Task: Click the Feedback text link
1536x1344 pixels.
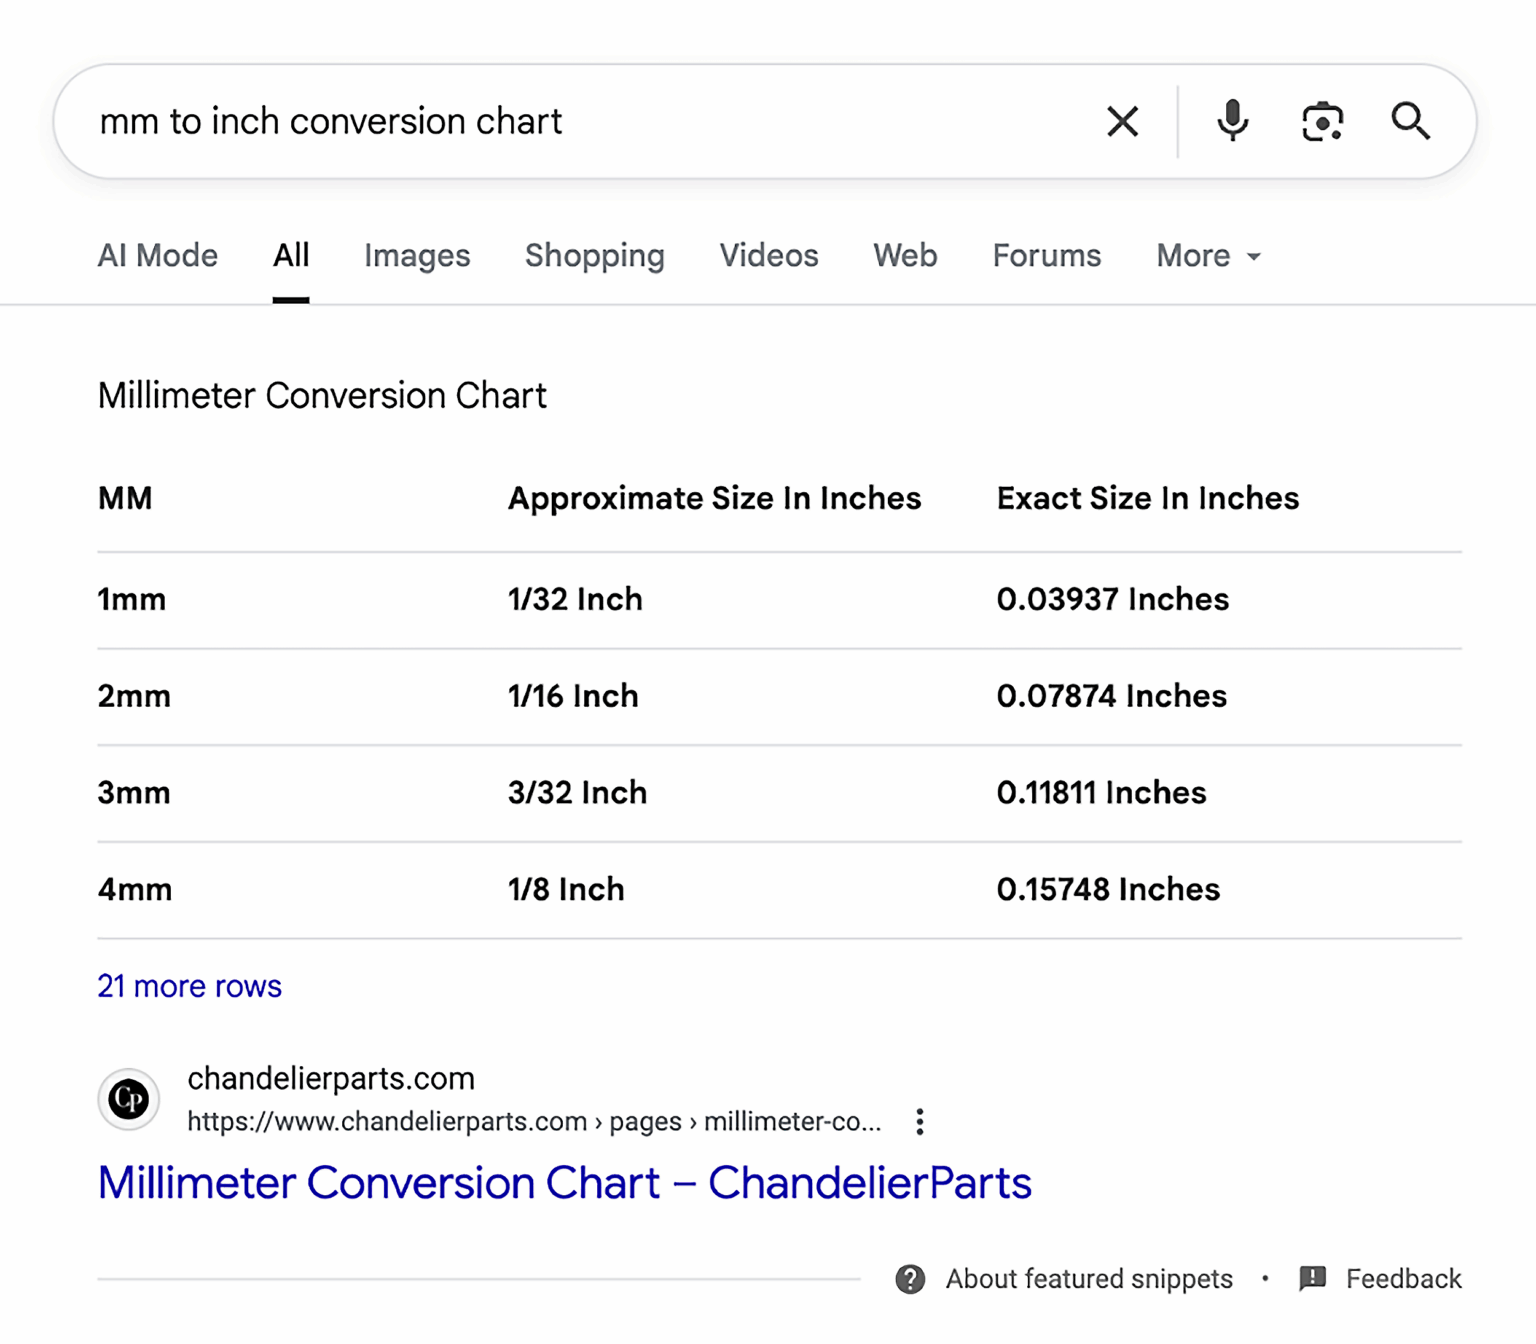Action: [1403, 1279]
